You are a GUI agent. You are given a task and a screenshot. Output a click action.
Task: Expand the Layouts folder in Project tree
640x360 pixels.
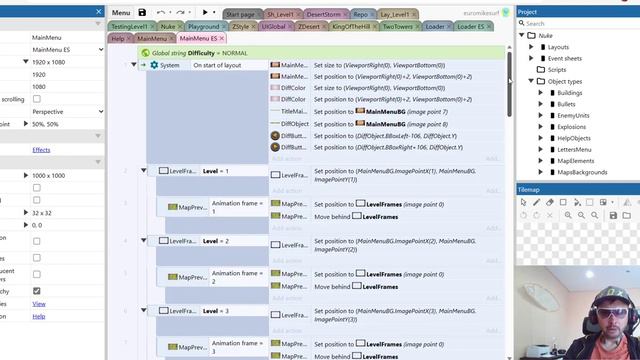531,47
